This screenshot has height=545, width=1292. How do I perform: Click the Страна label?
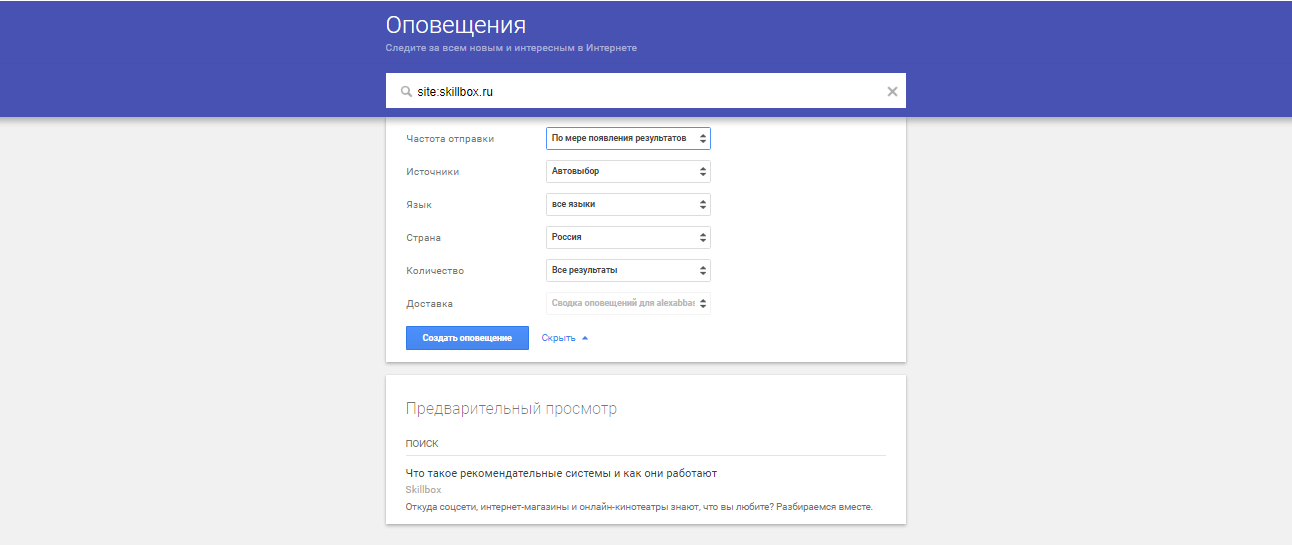coord(423,238)
